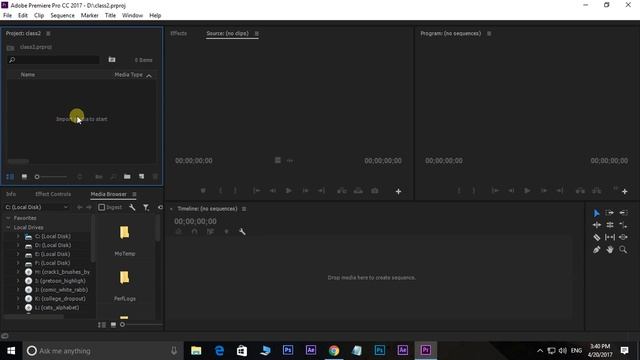Select the Zoom tool magnifier
This screenshot has height=360, width=640.
coord(623,249)
